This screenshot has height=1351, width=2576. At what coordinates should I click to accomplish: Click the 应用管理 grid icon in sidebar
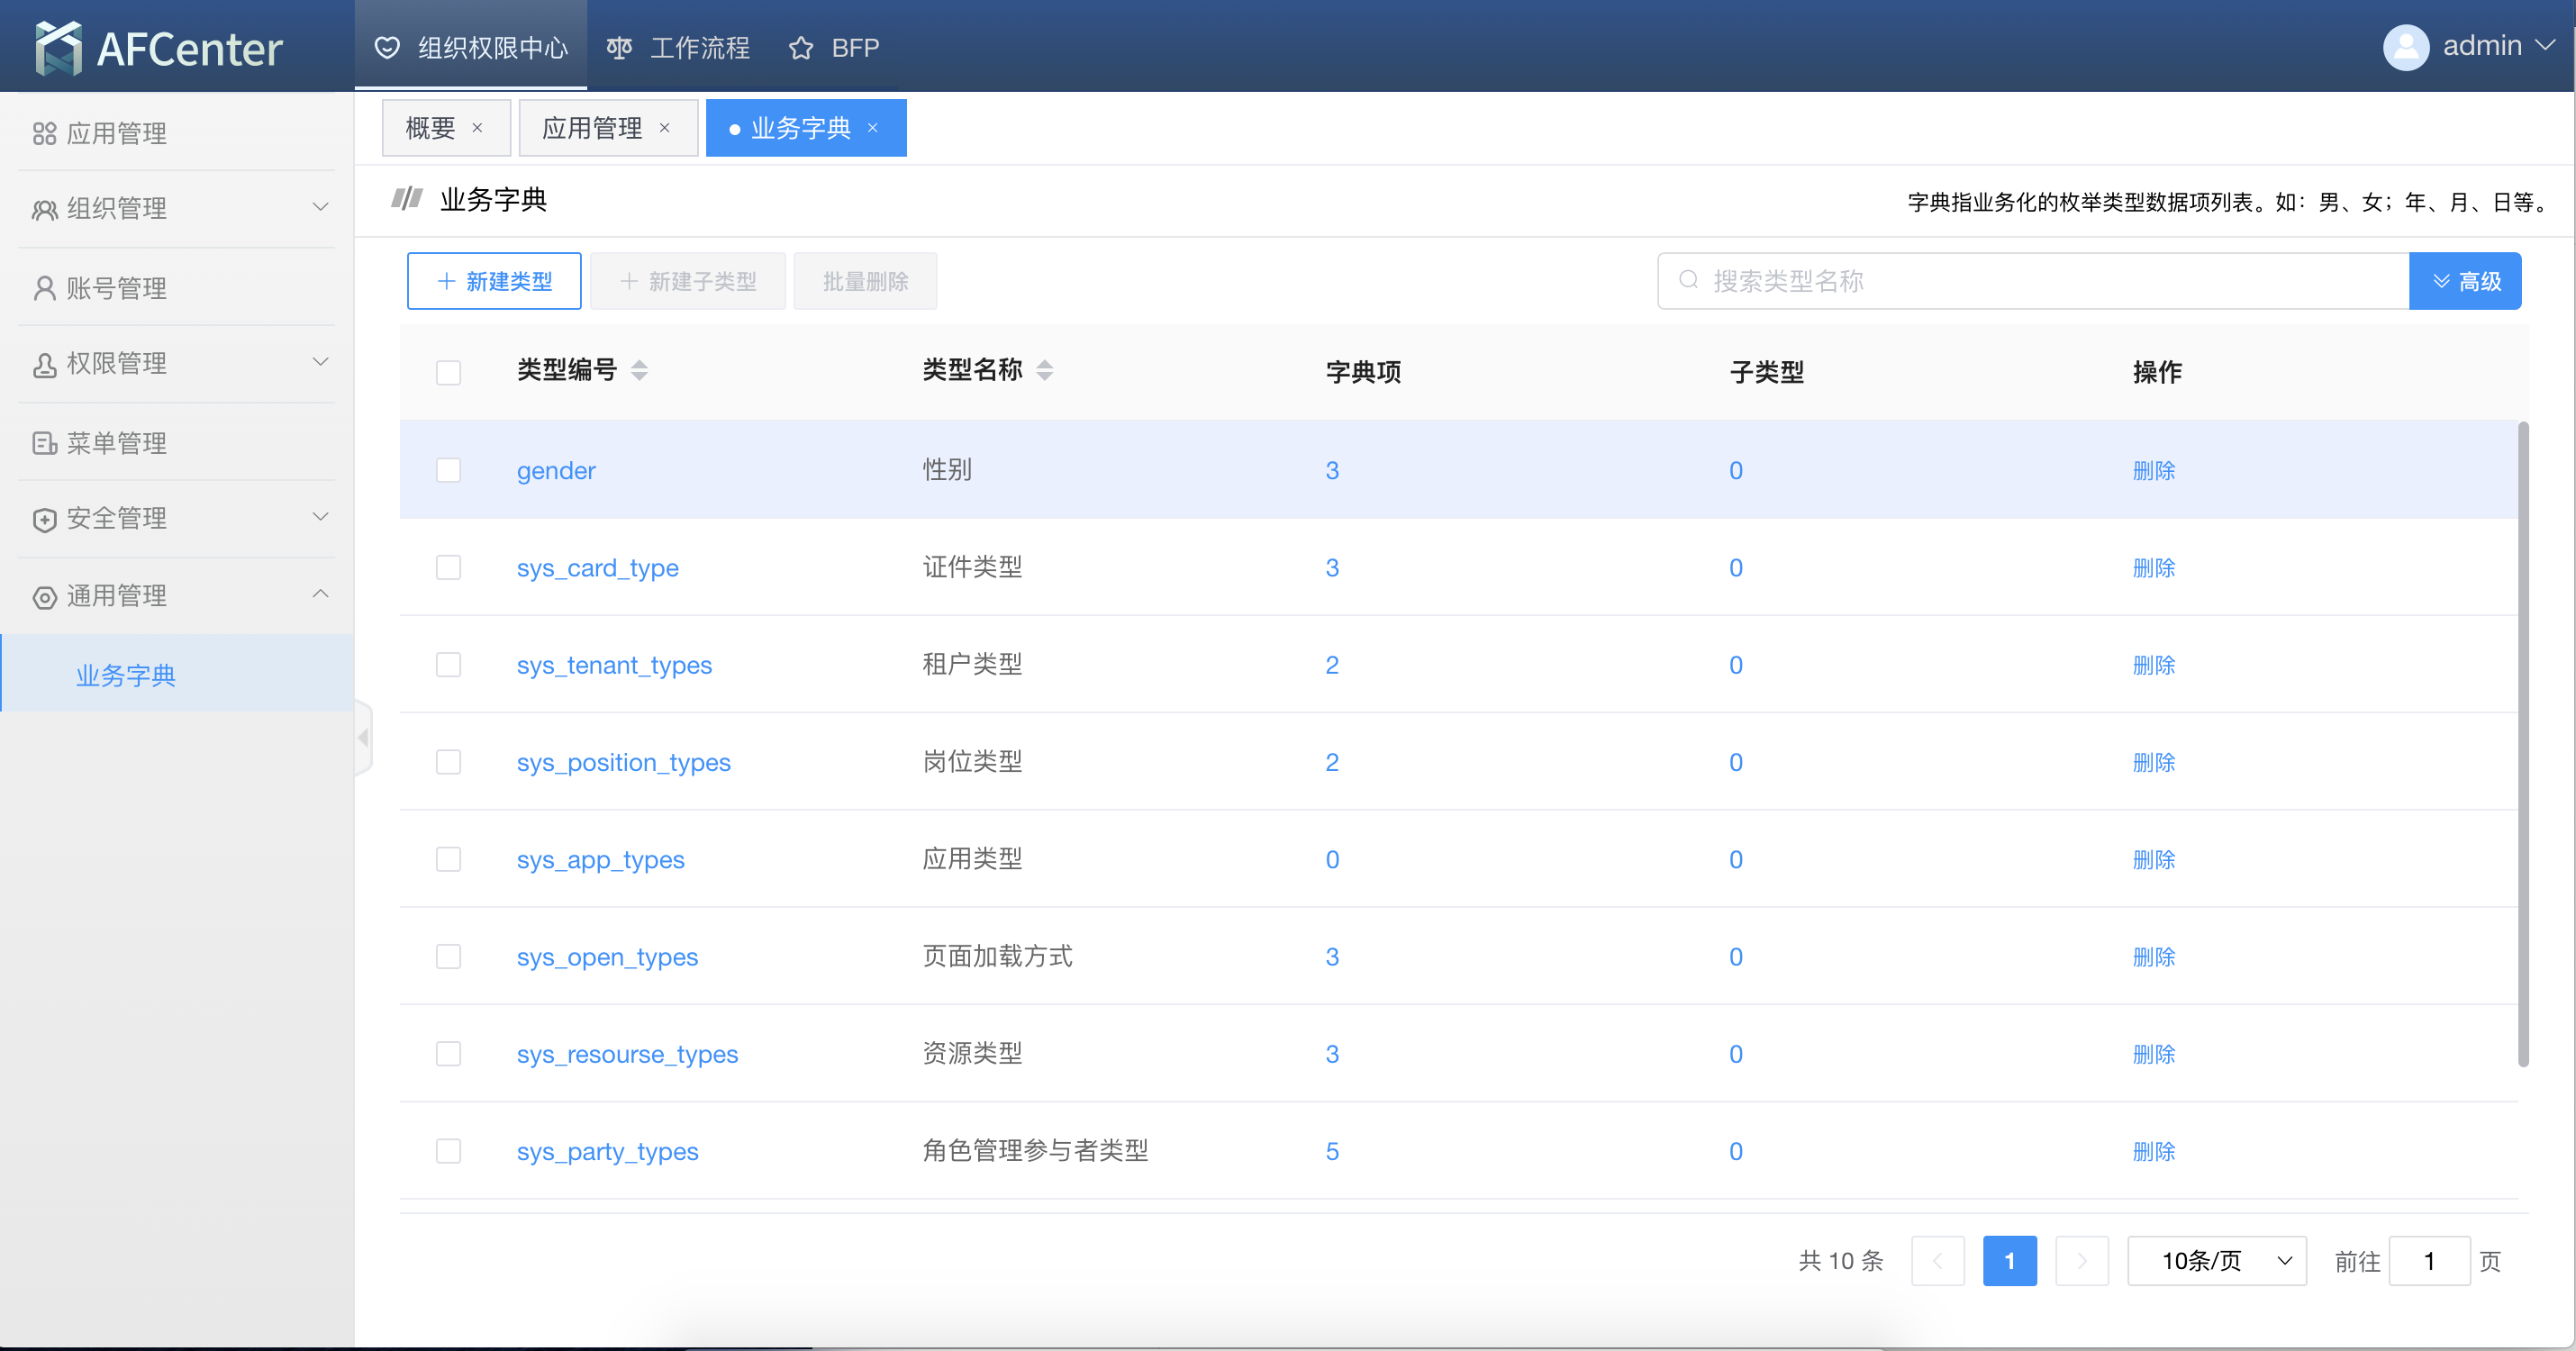point(44,133)
